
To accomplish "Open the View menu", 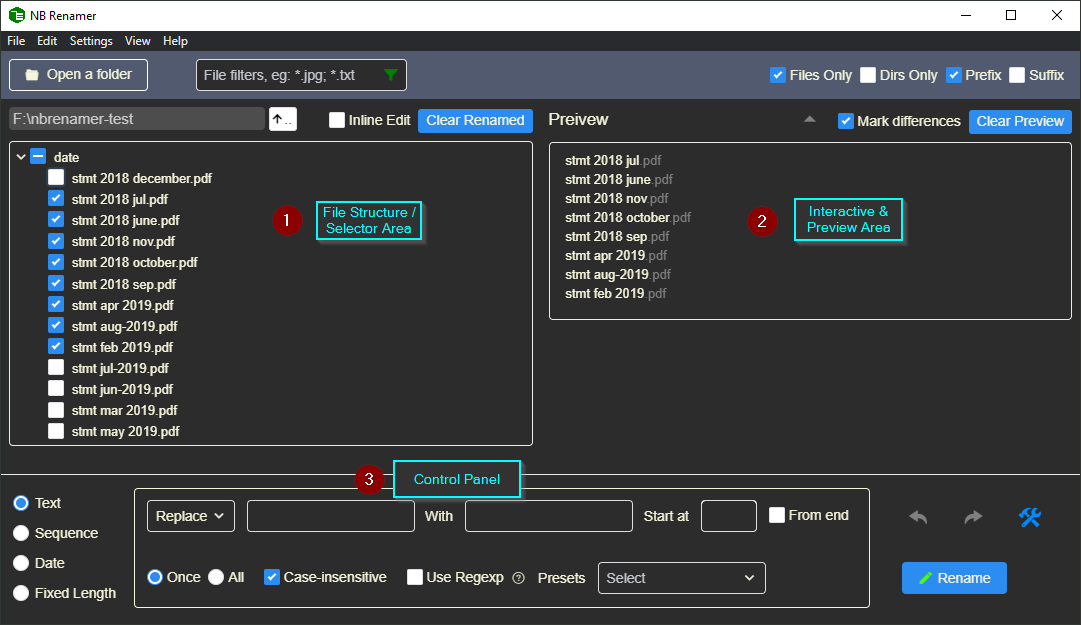I will tap(138, 41).
